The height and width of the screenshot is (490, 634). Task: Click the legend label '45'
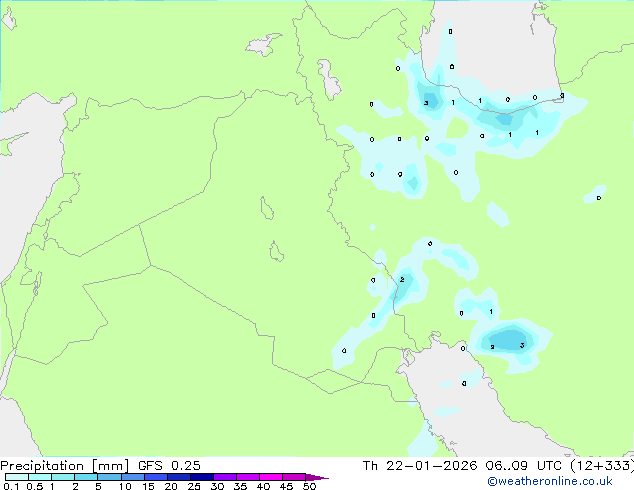(286, 486)
